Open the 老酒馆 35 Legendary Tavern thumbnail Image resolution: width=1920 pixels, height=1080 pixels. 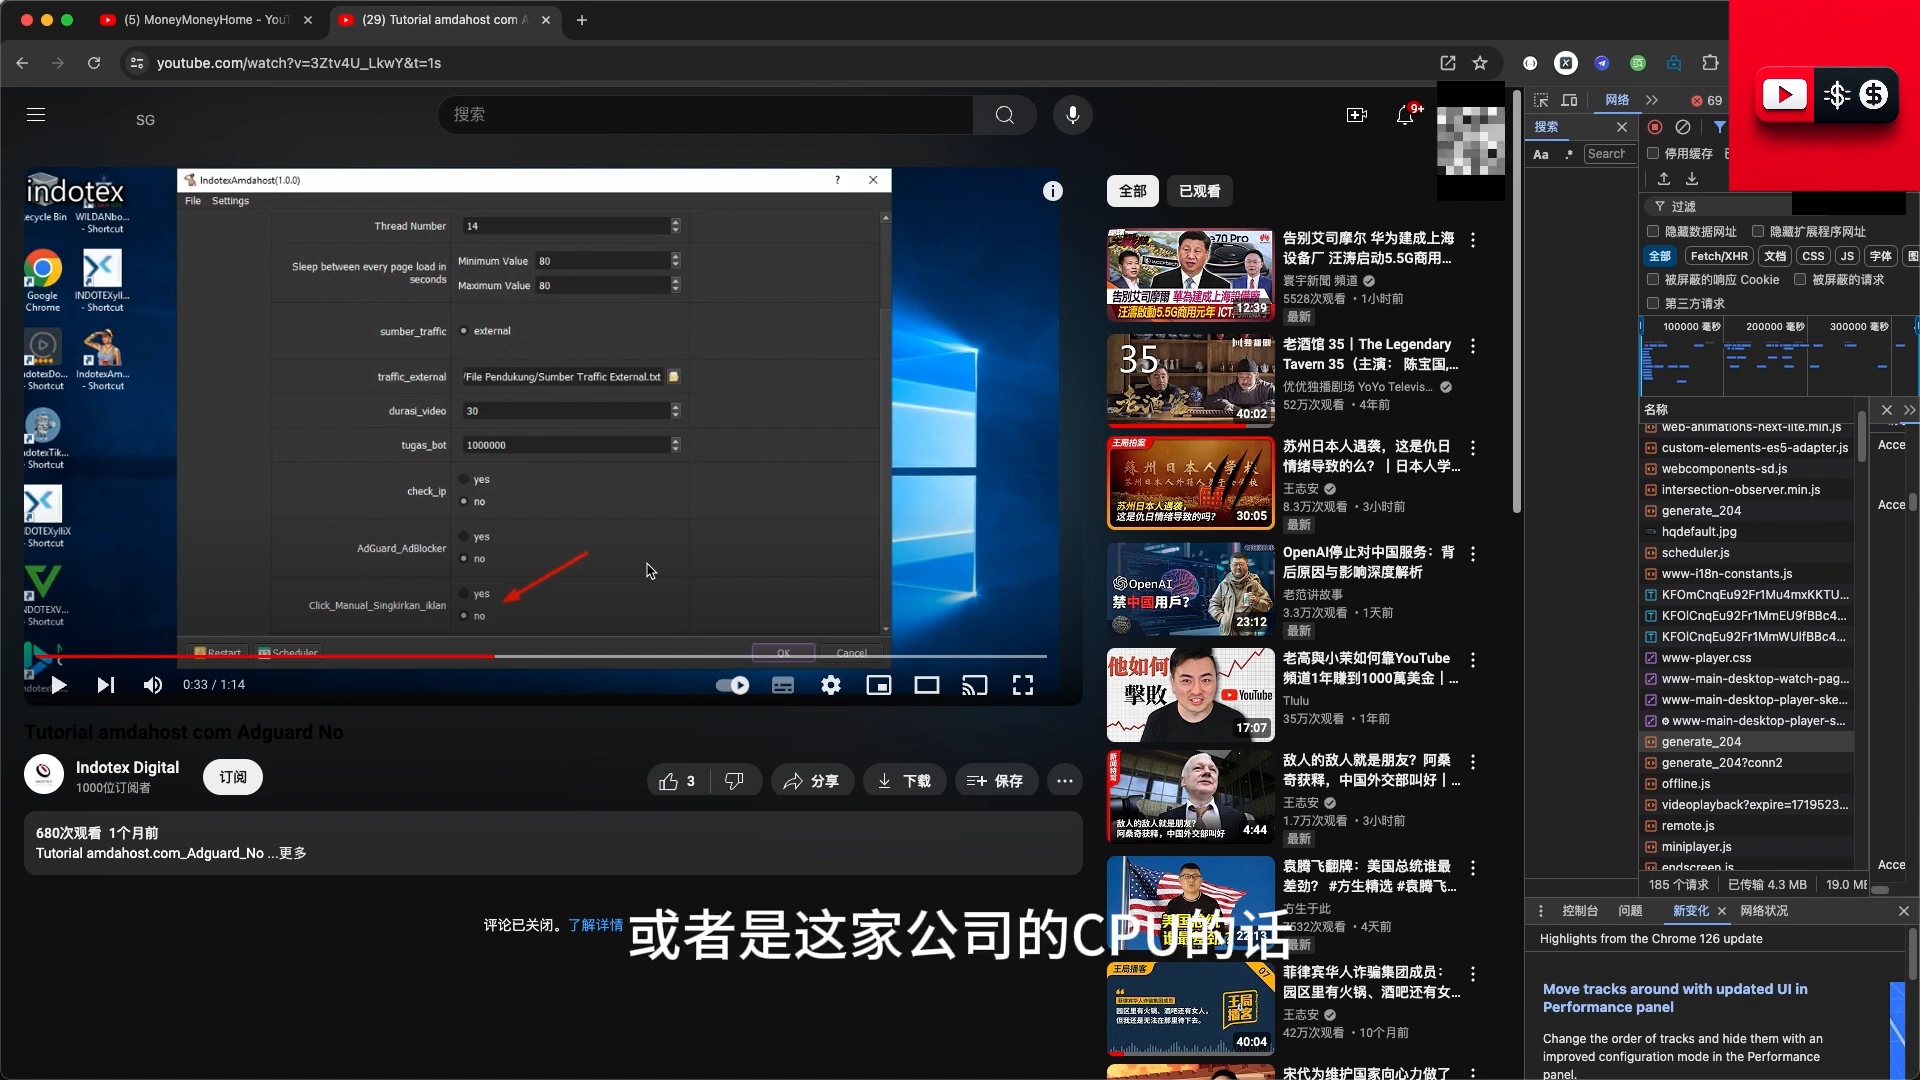tap(1190, 381)
